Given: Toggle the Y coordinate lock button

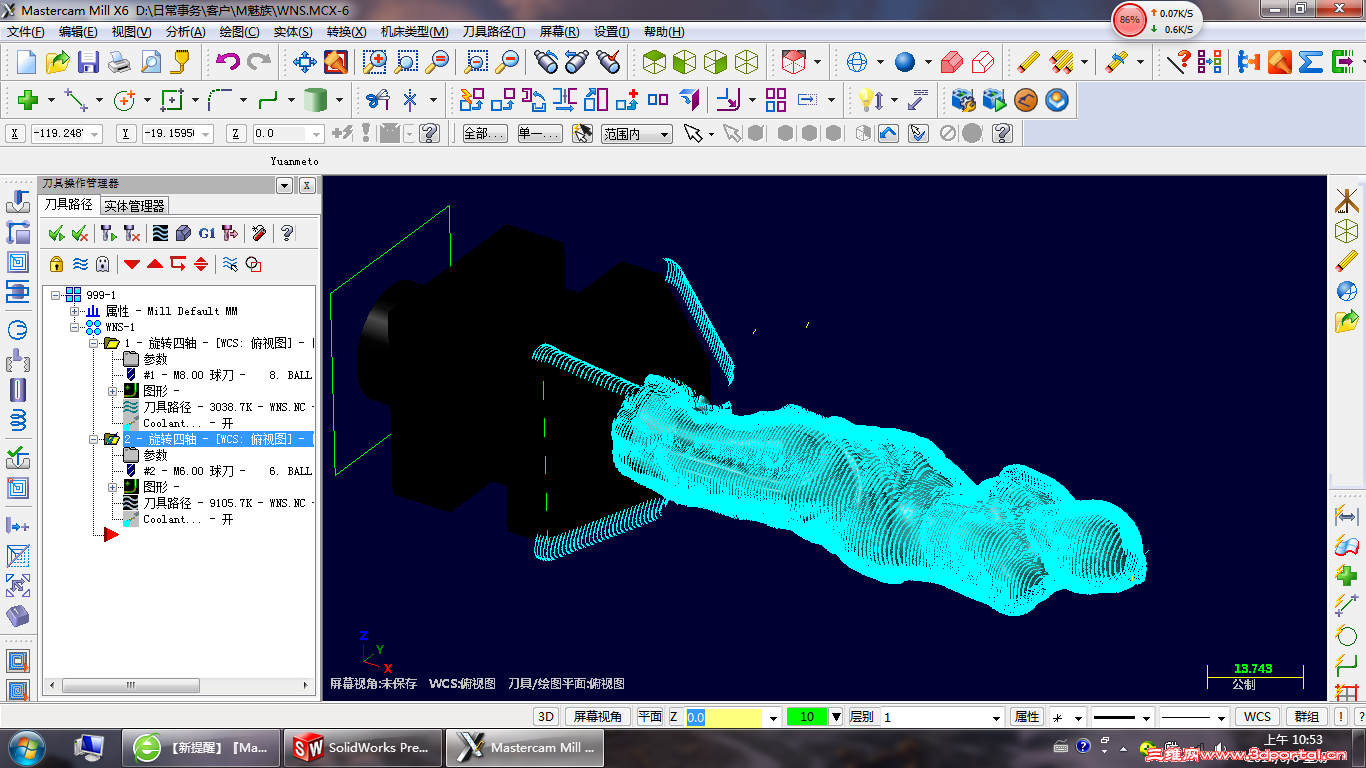Looking at the screenshot, I should [x=126, y=133].
